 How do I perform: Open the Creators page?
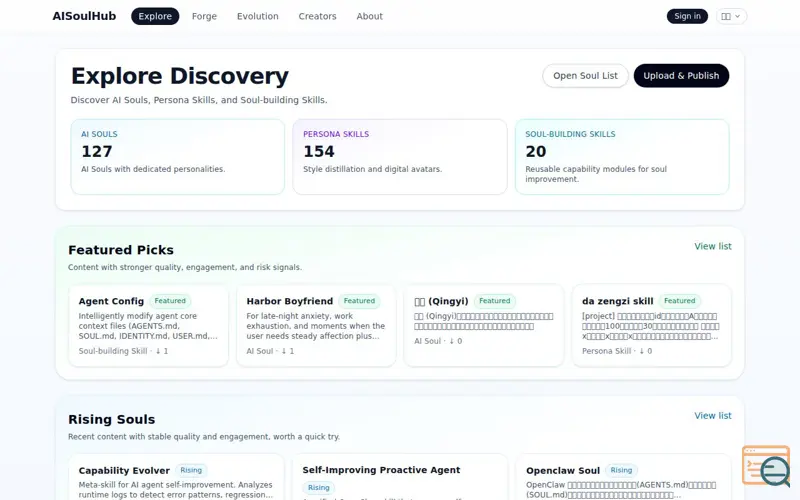(x=317, y=16)
